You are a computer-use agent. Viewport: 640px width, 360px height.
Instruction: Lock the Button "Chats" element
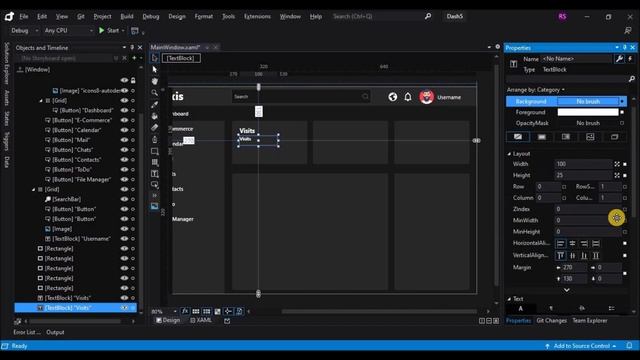(133, 150)
